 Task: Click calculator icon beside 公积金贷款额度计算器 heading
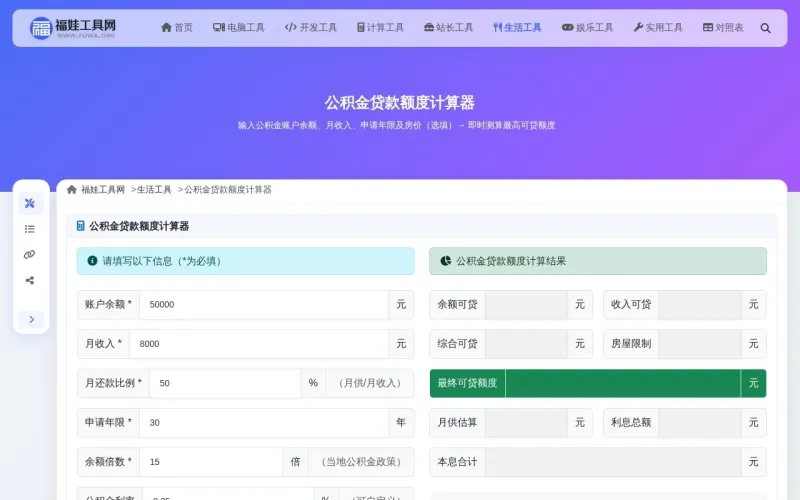(x=80, y=226)
